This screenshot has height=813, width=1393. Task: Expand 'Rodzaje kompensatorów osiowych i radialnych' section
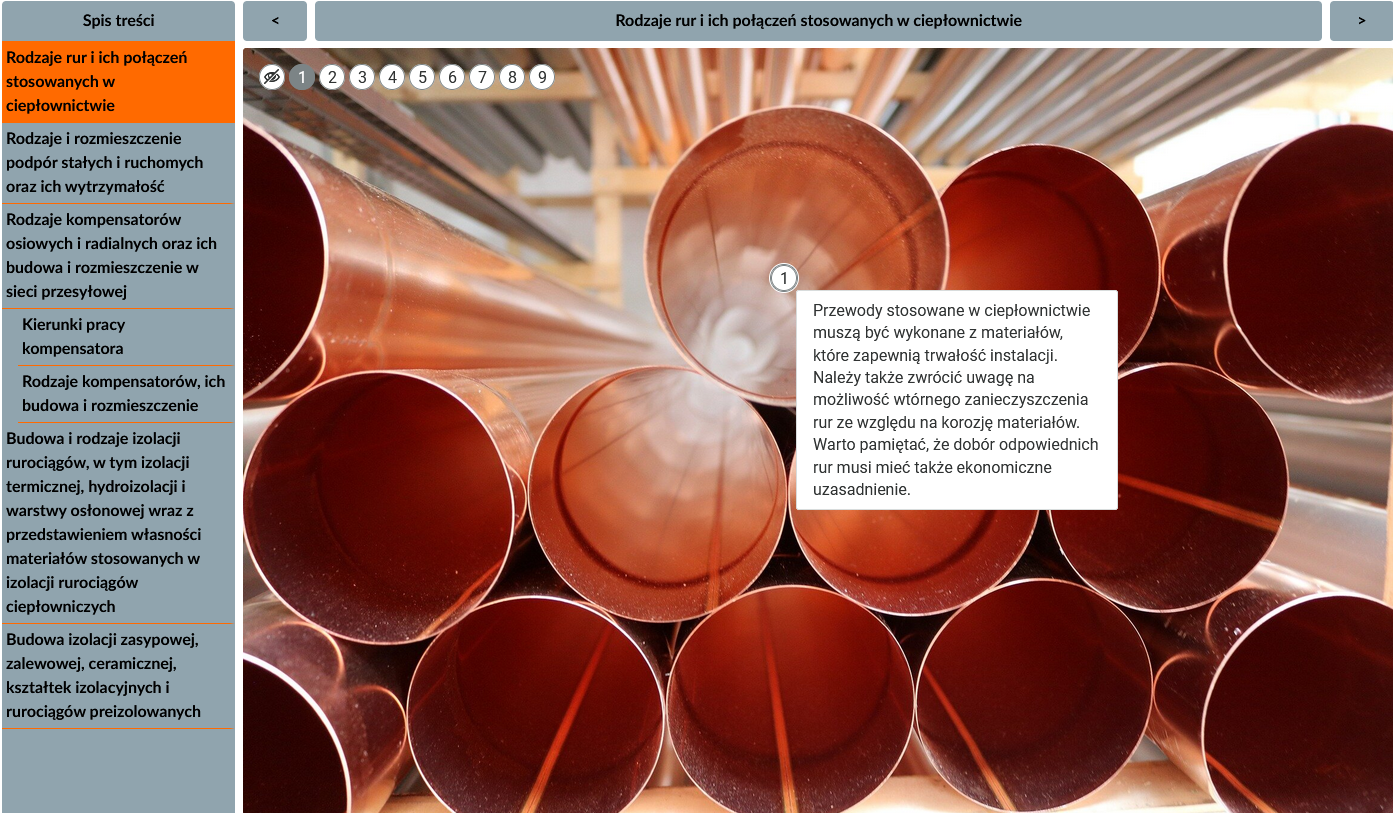tap(118, 256)
